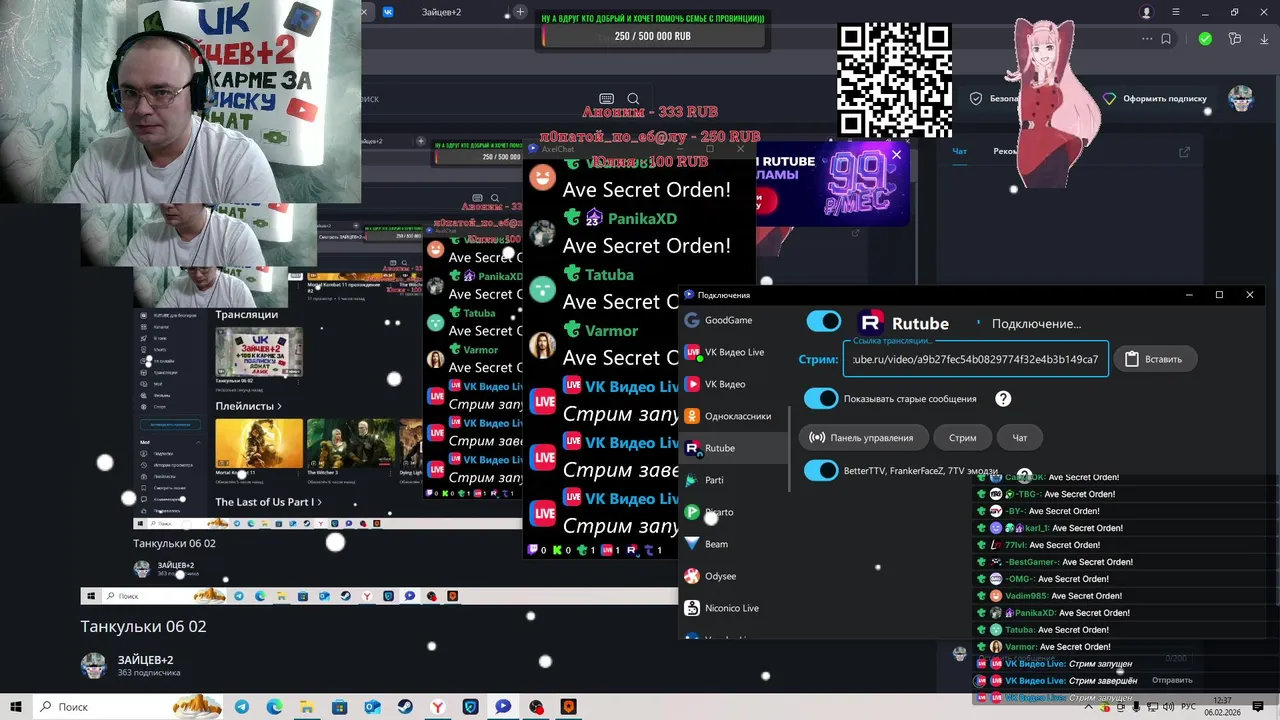The height and width of the screenshot is (720, 1280).
Task: Open the browser profile icon
Action: tap(1147, 12)
